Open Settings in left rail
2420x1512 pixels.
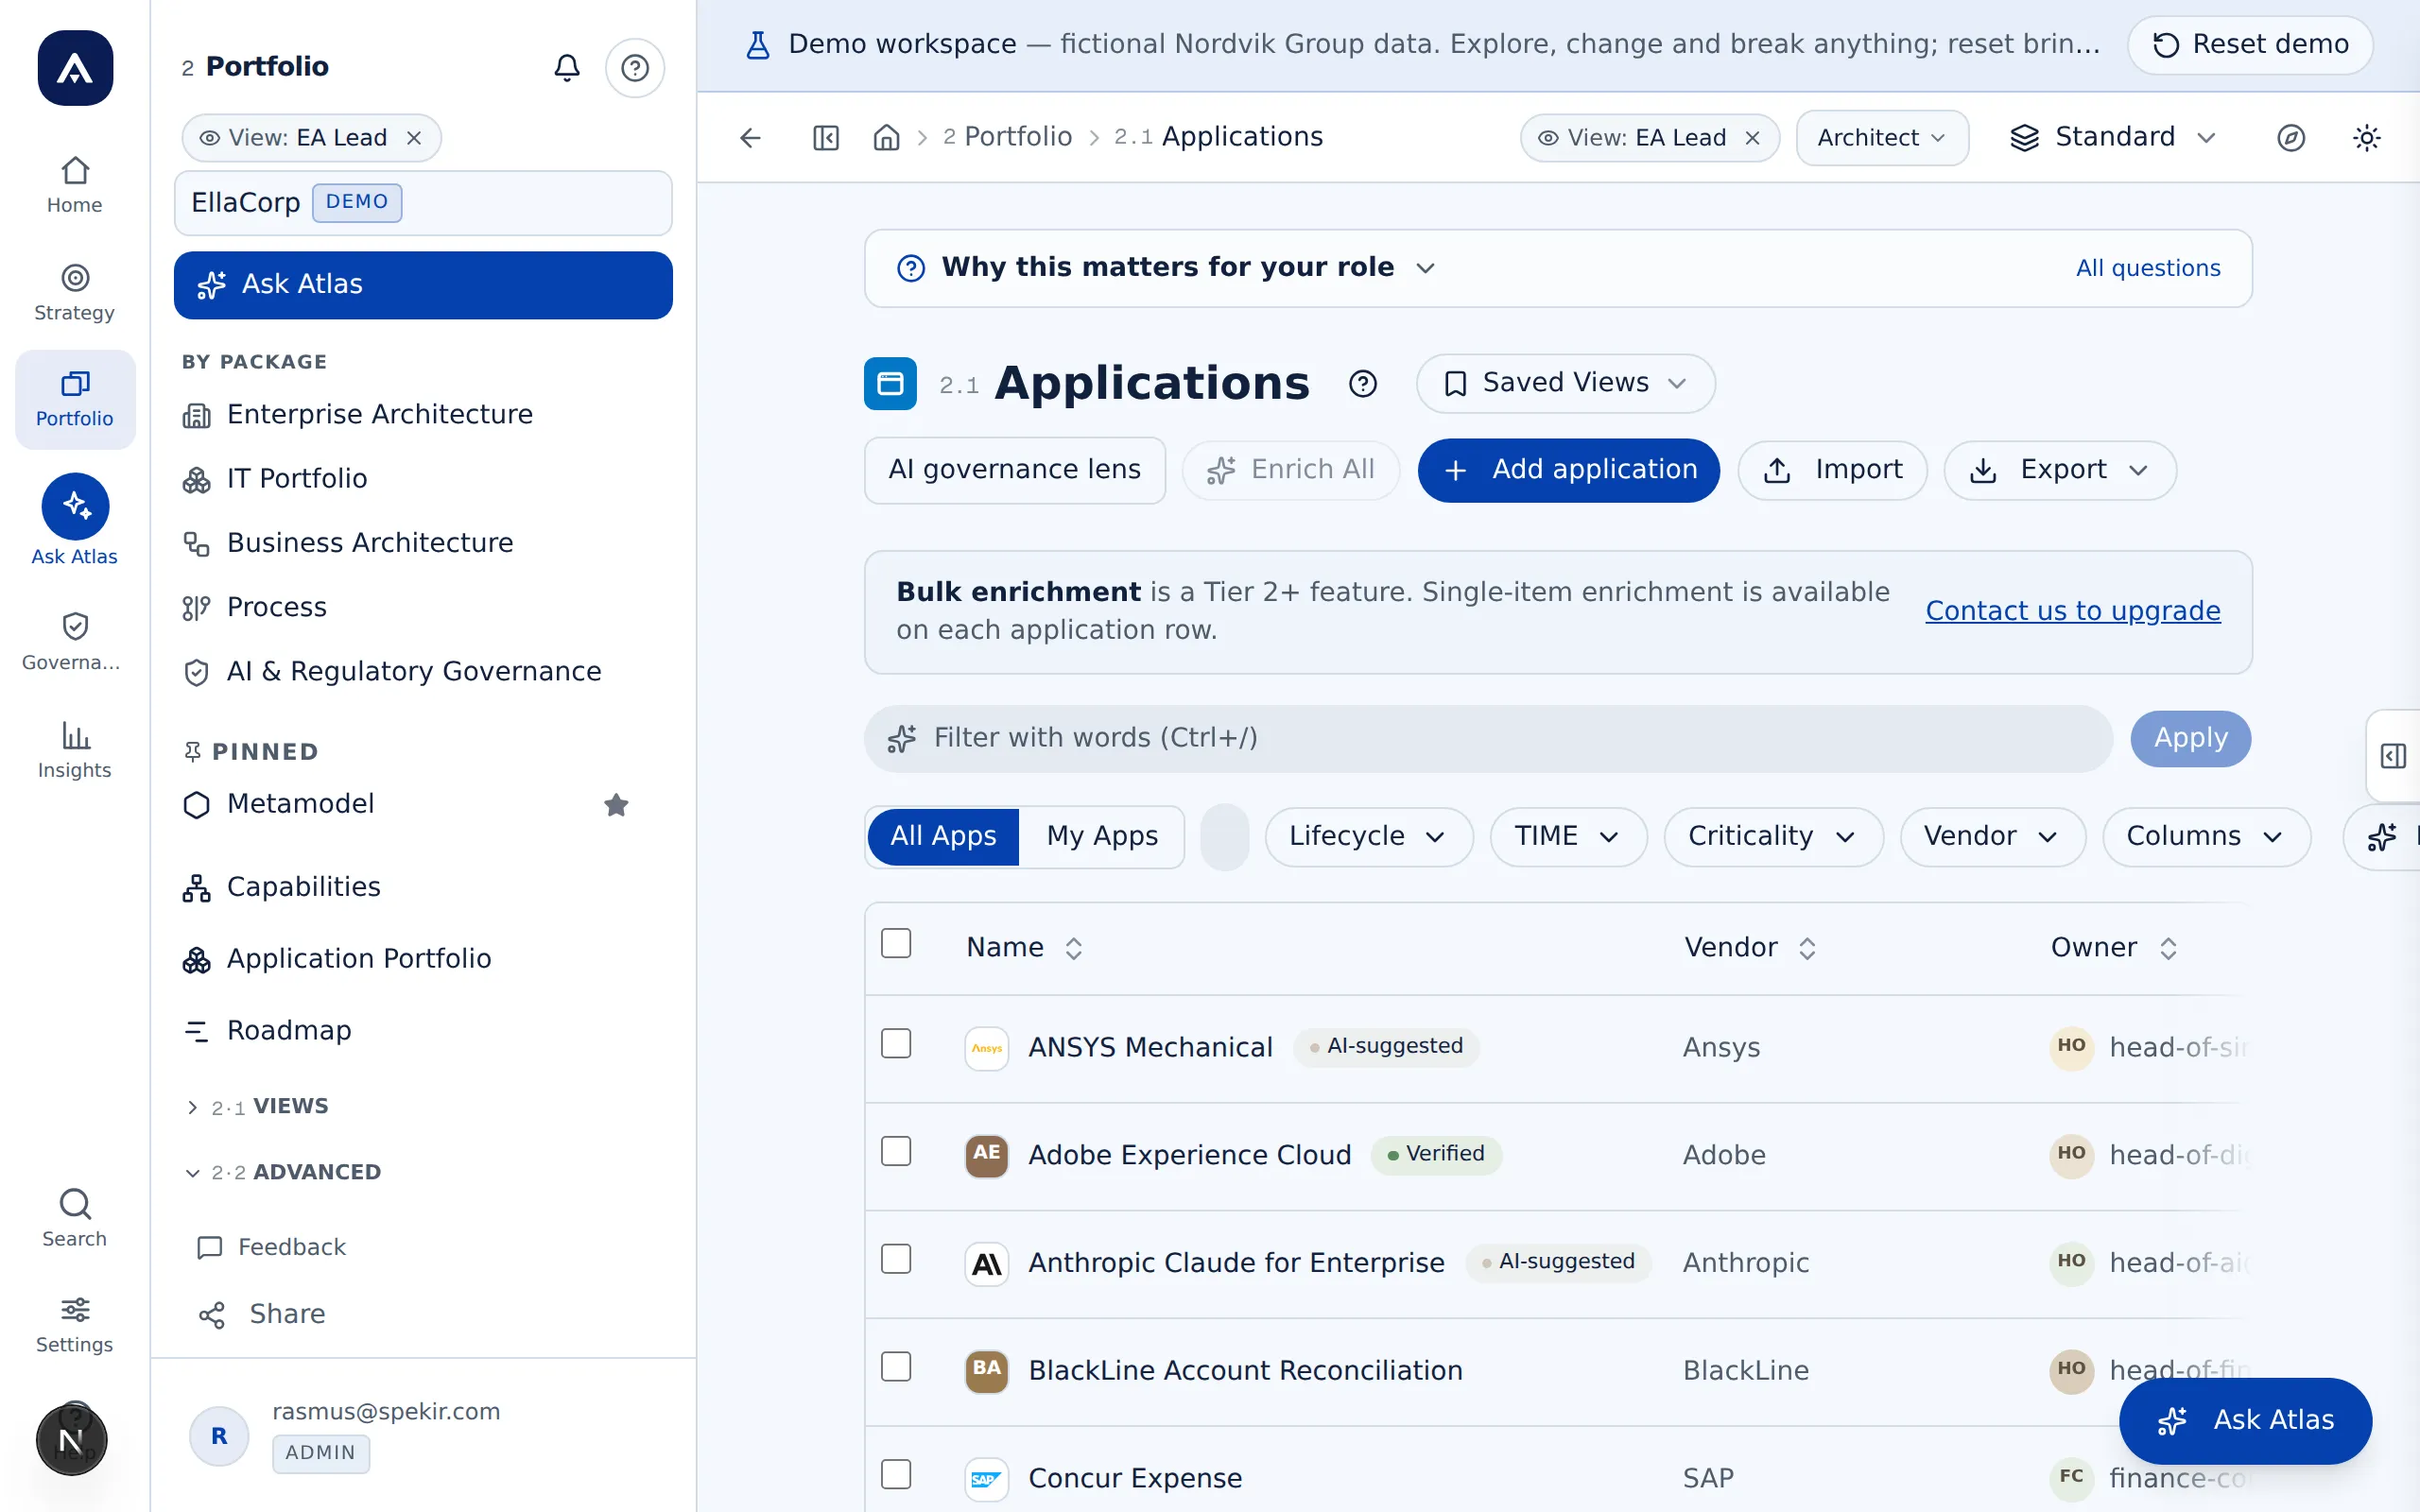[x=75, y=1324]
